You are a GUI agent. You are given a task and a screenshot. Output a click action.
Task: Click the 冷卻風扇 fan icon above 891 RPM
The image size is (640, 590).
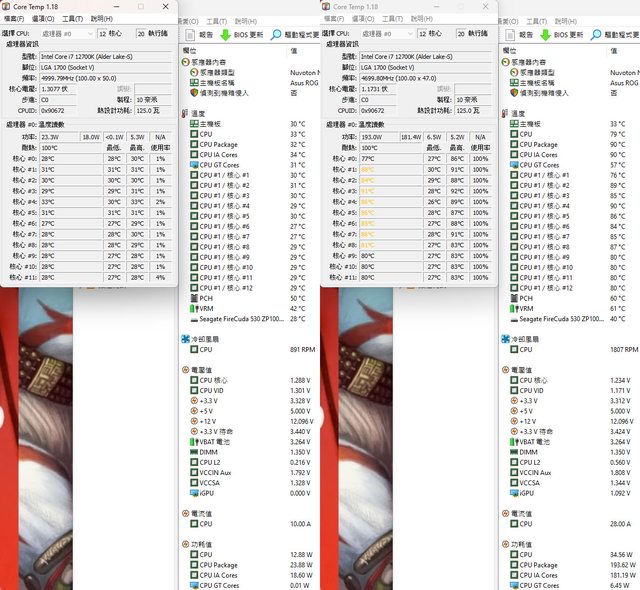point(186,339)
